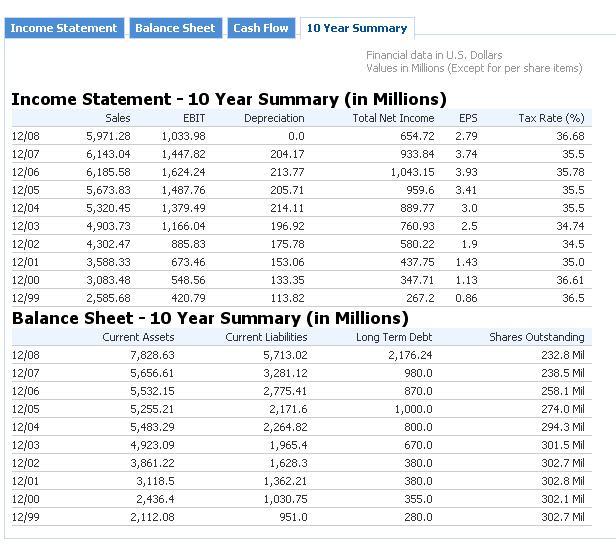Select the 10 Year Summary tab

pyautogui.click(x=357, y=28)
